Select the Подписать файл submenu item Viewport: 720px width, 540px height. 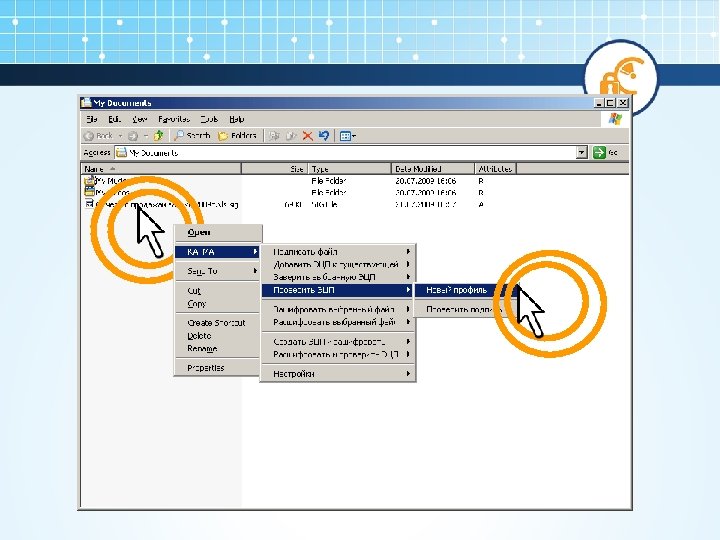pyautogui.click(x=338, y=252)
